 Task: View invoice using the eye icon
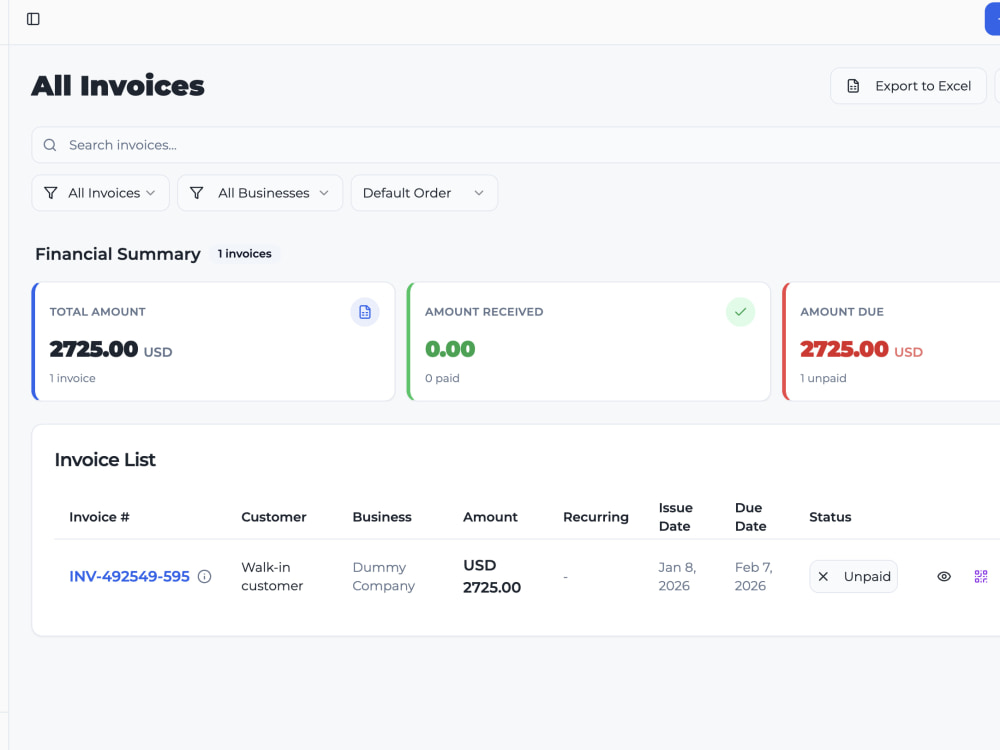[x=944, y=577]
